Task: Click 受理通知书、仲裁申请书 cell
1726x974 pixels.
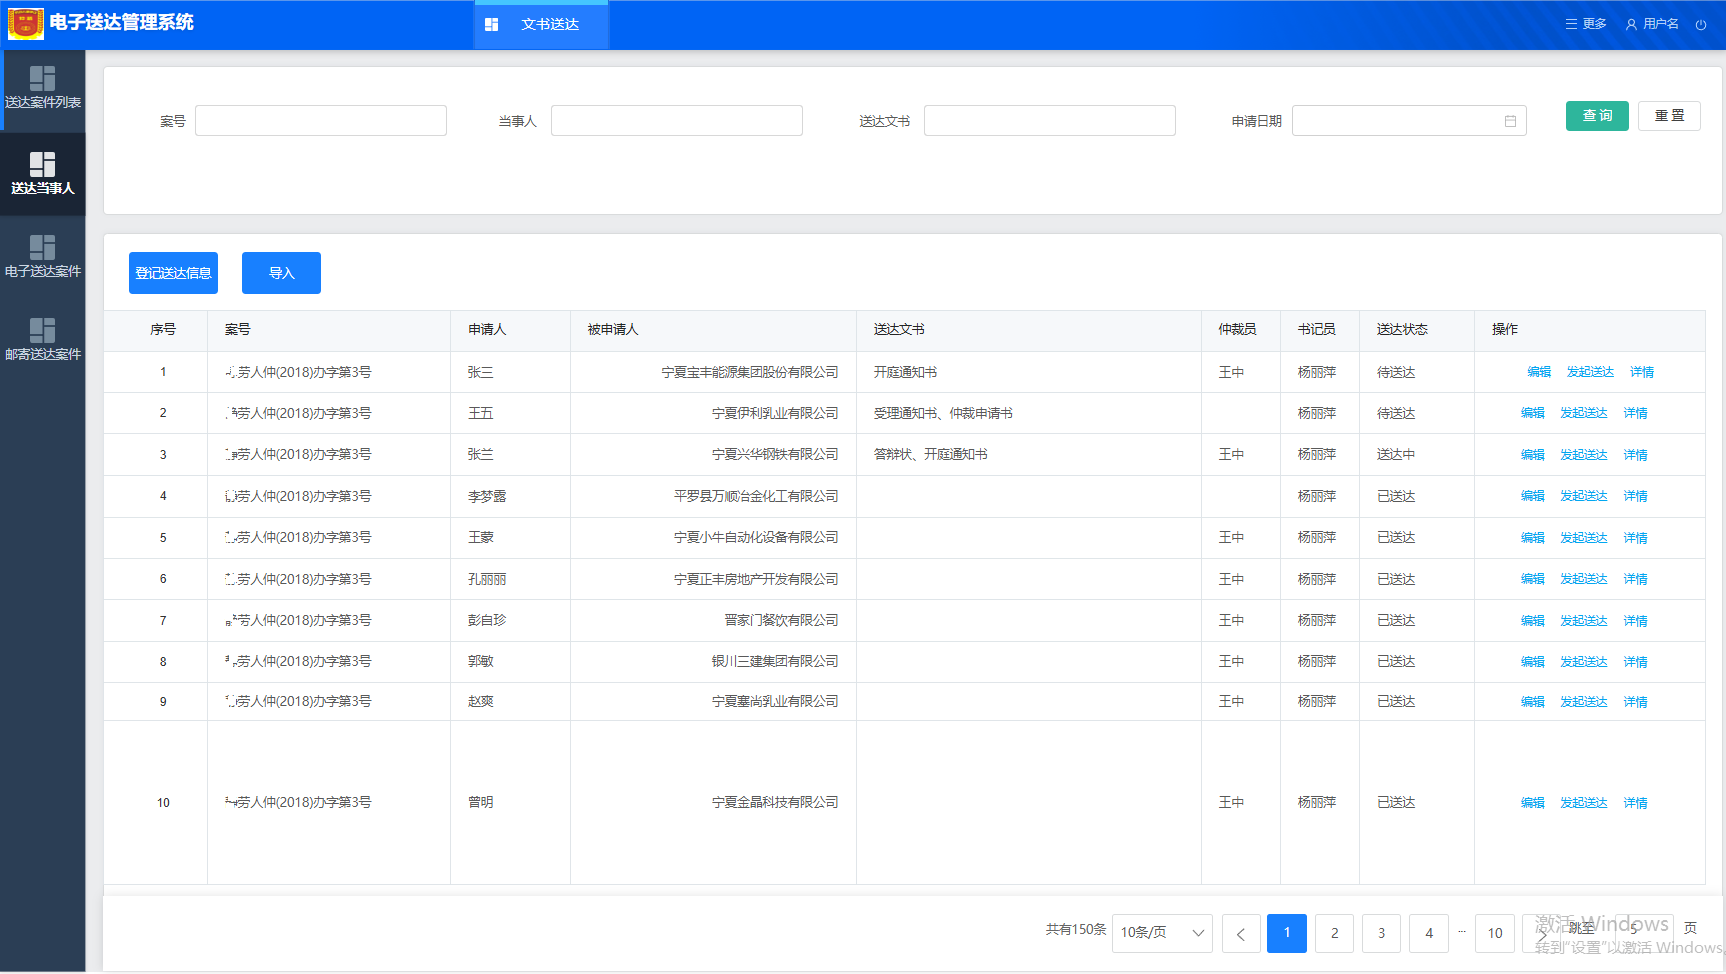Action: (x=943, y=413)
